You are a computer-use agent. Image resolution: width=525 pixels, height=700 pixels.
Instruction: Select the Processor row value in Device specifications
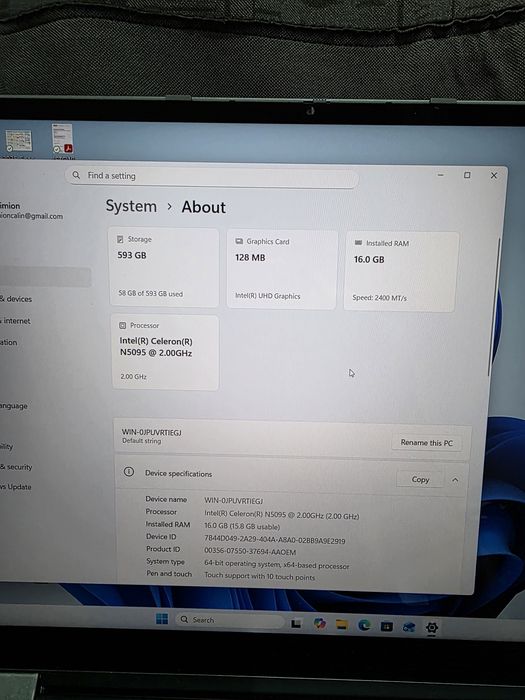pyautogui.click(x=281, y=515)
